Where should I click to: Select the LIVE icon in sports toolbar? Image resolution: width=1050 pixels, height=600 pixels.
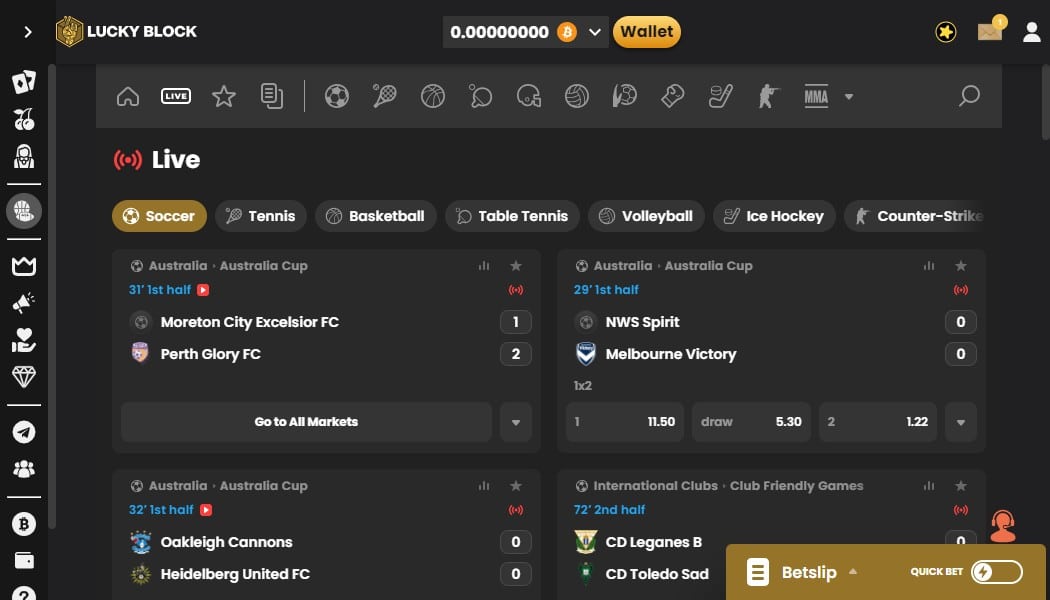176,96
